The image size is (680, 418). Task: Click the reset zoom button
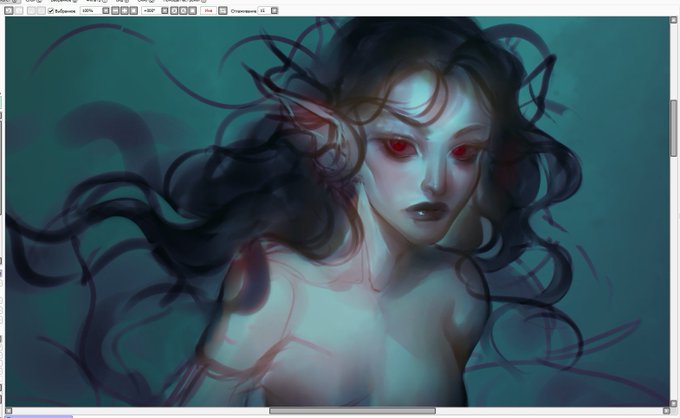tap(134, 11)
